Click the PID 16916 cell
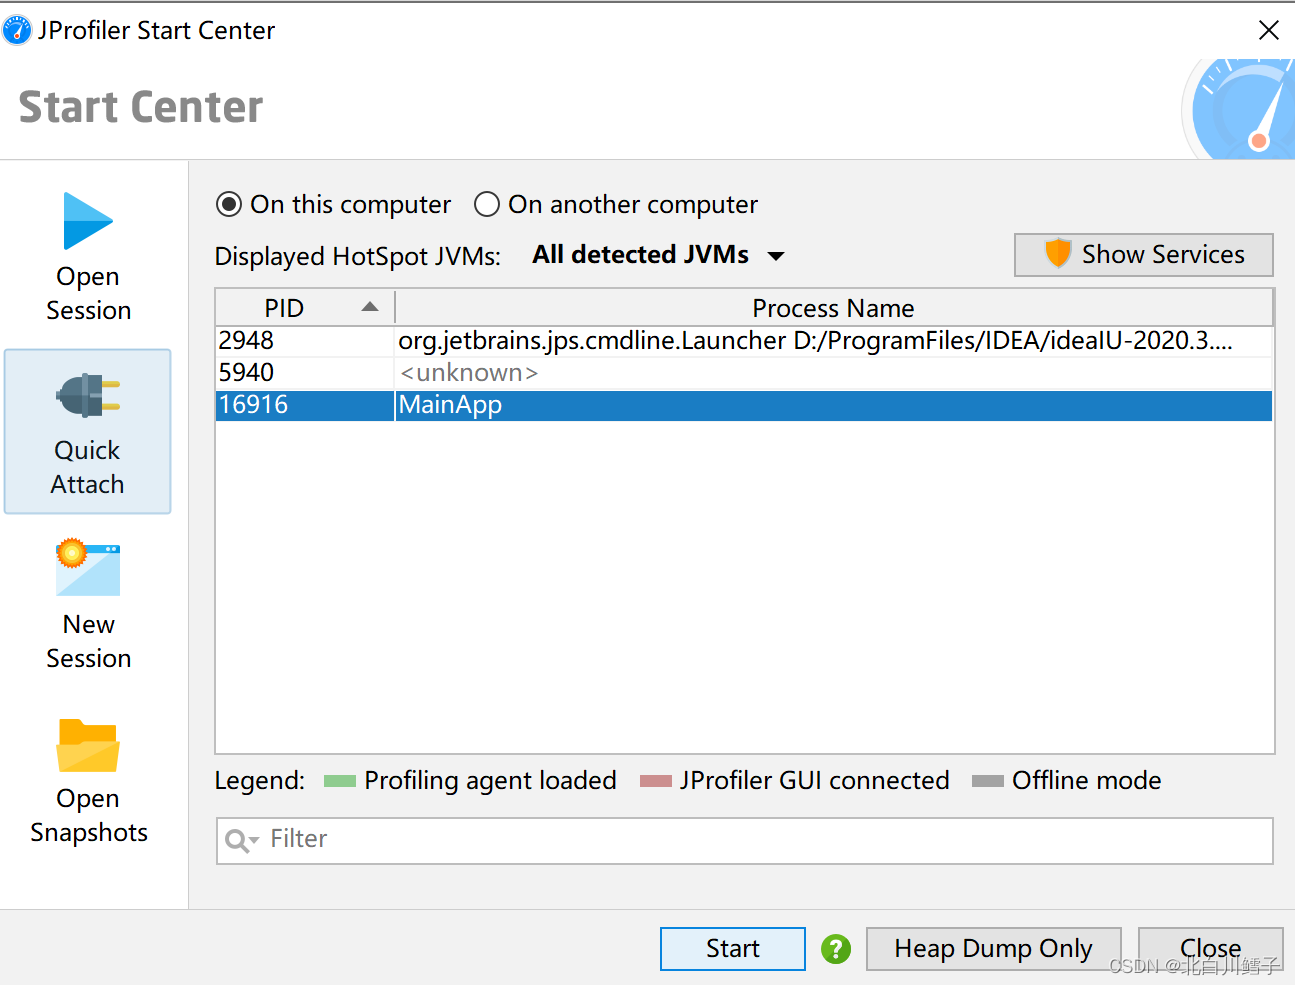 coord(305,405)
